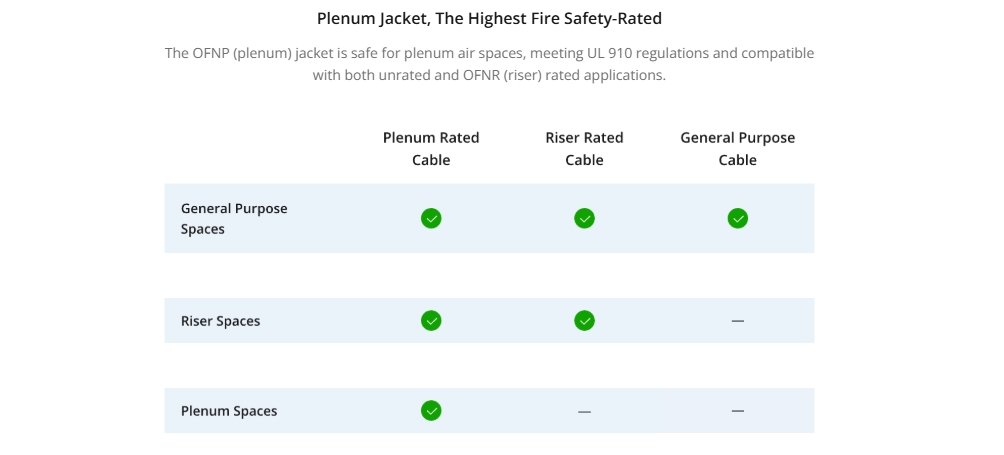Image resolution: width=1004 pixels, height=455 pixels.
Task: Click the Riser Rated checkmark for Riser Spaces
Action: click(x=584, y=320)
